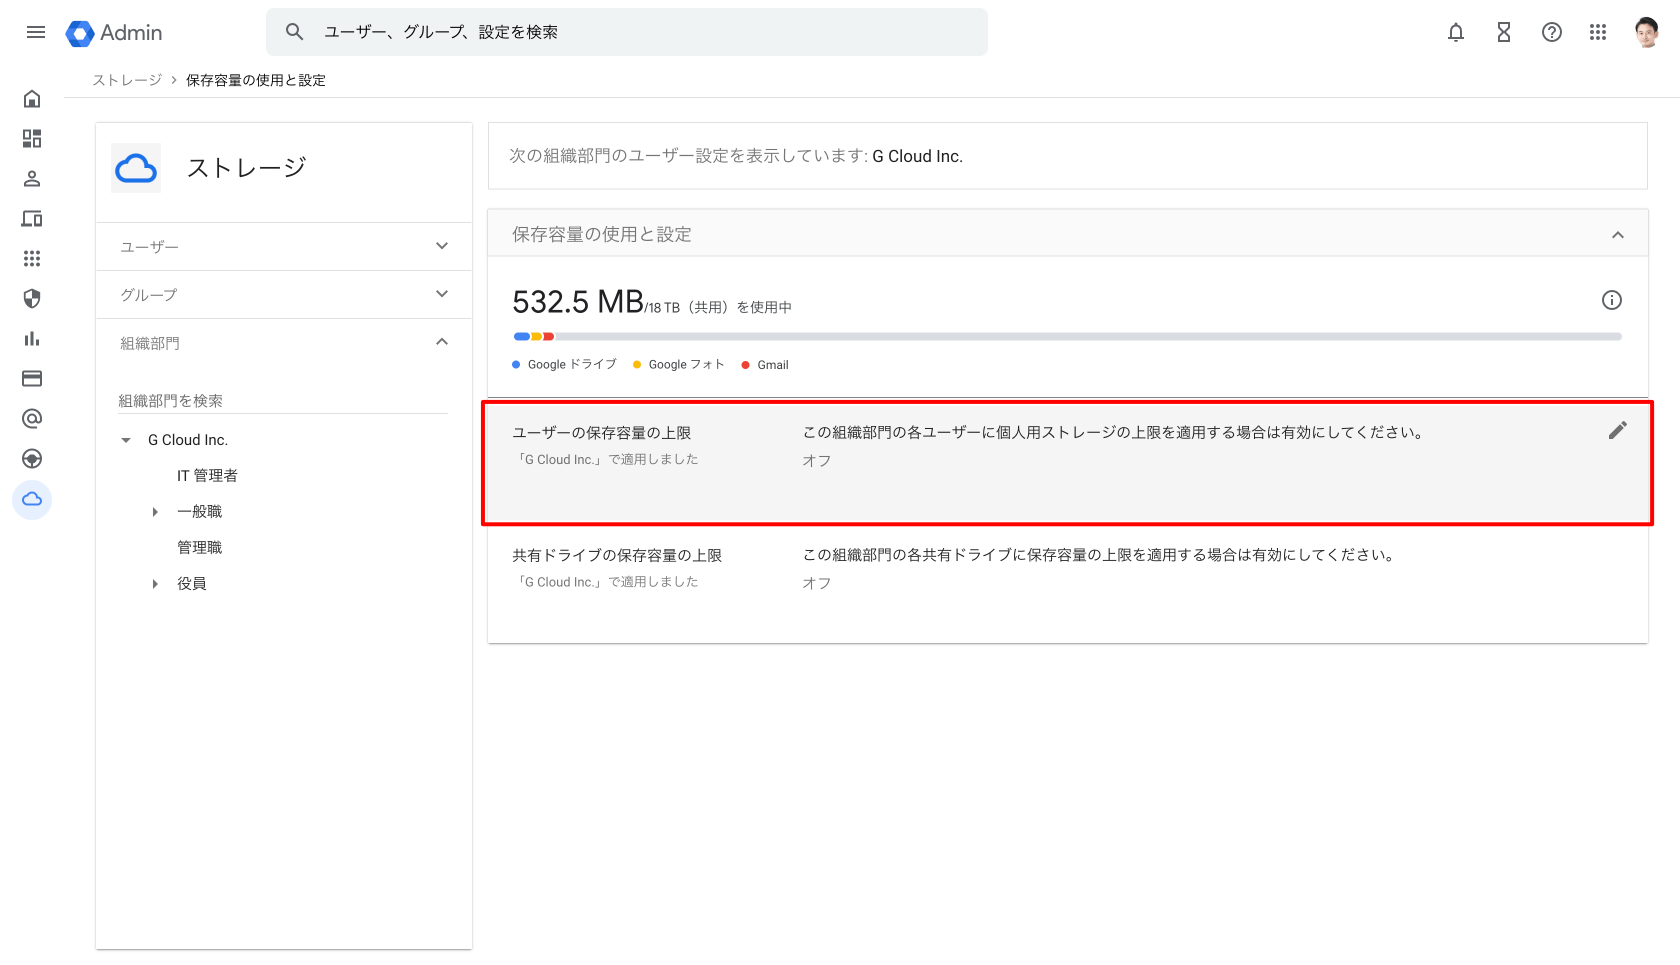Focus the top search field

[627, 32]
